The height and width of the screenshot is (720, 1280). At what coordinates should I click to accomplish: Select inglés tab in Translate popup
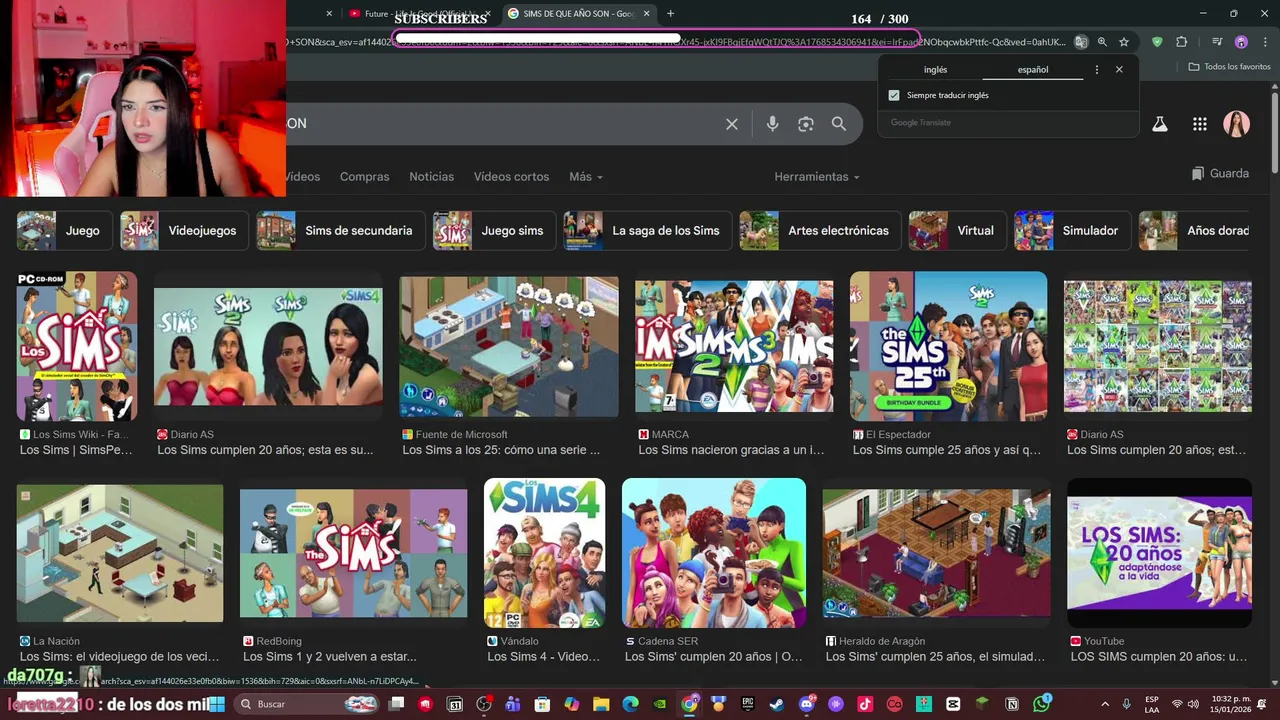tap(935, 70)
